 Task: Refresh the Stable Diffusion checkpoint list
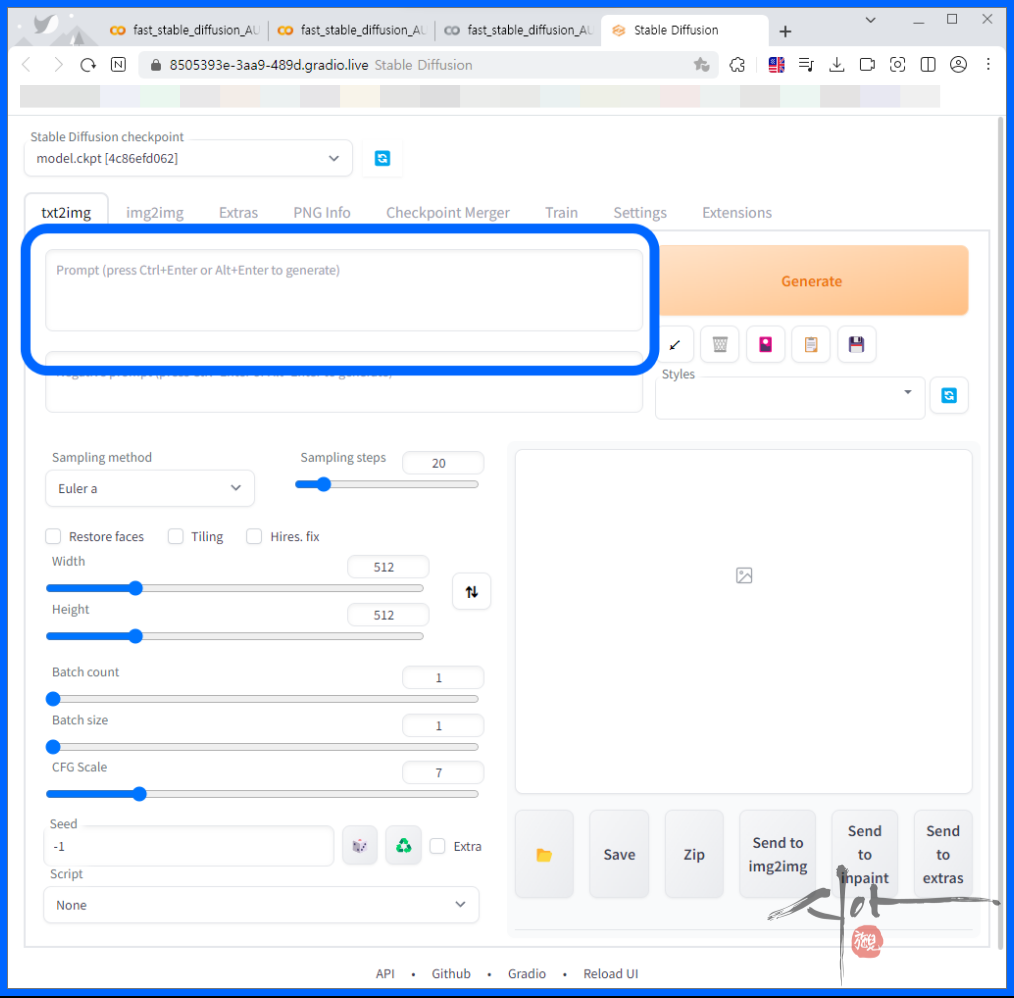pyautogui.click(x=382, y=158)
